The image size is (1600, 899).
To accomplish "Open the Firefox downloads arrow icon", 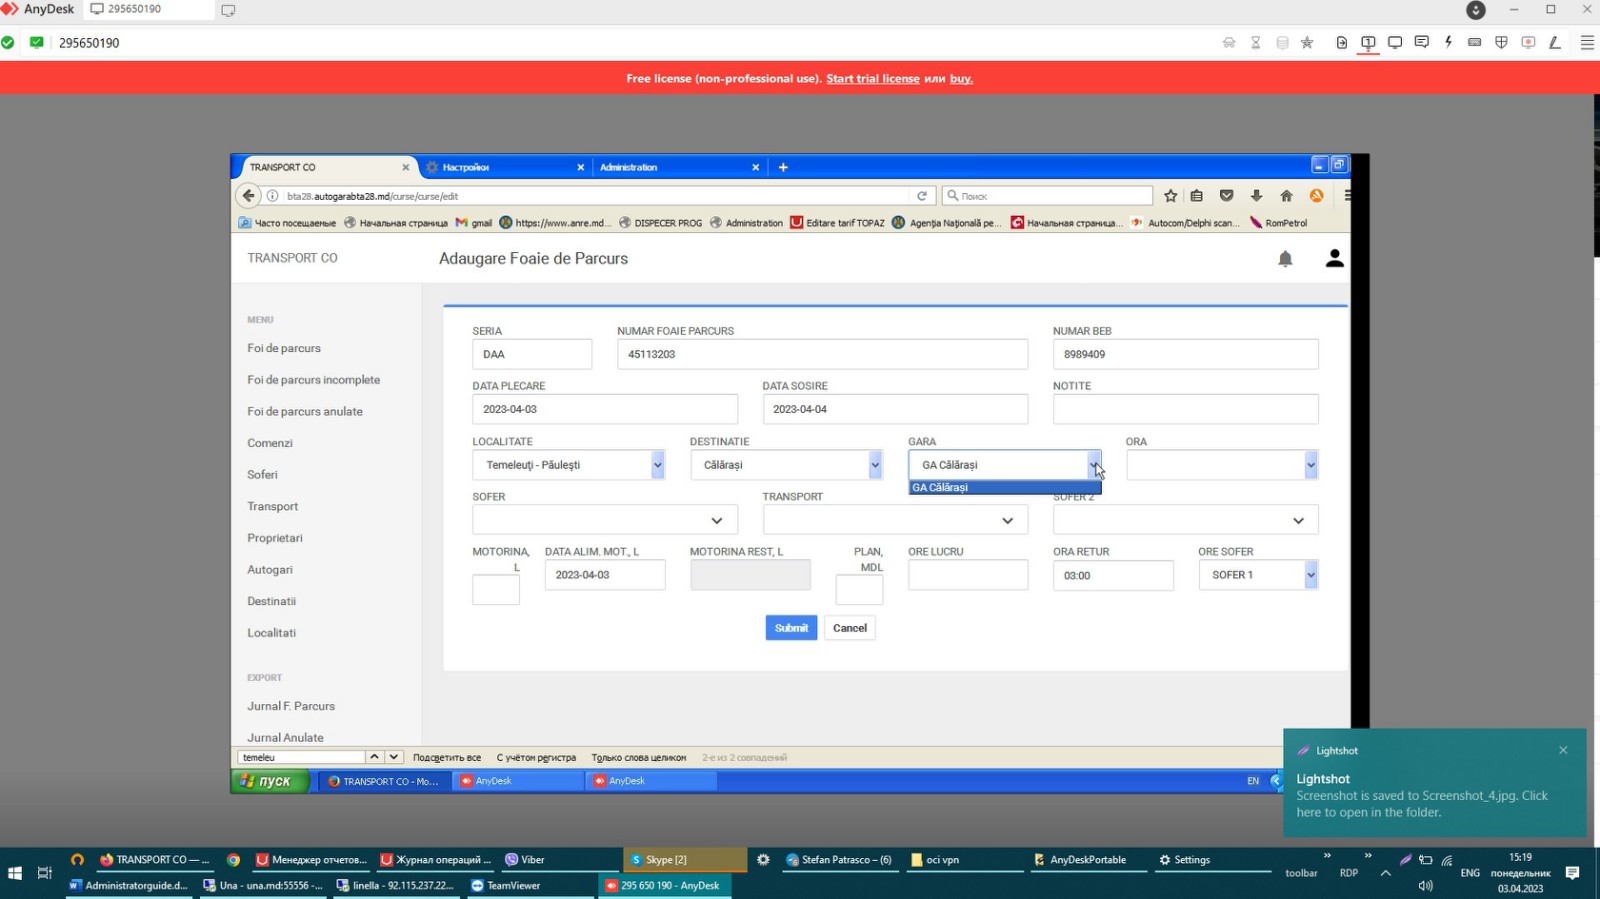I will tap(1256, 196).
